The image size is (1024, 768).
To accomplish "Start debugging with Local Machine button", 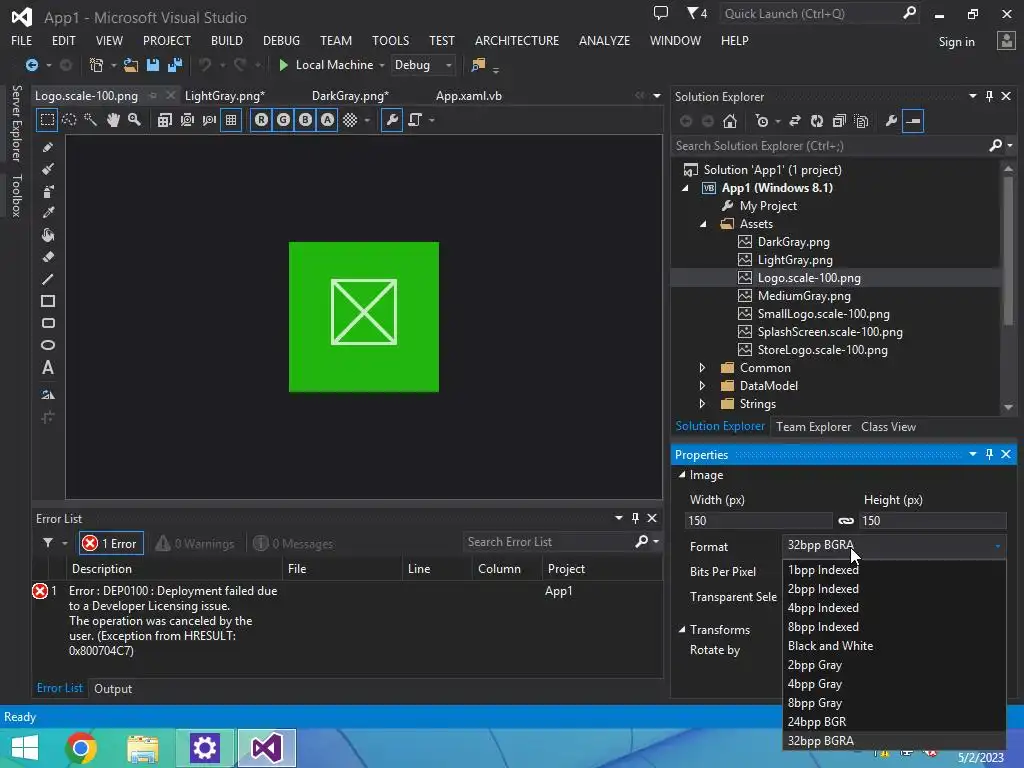I will click(x=326, y=65).
